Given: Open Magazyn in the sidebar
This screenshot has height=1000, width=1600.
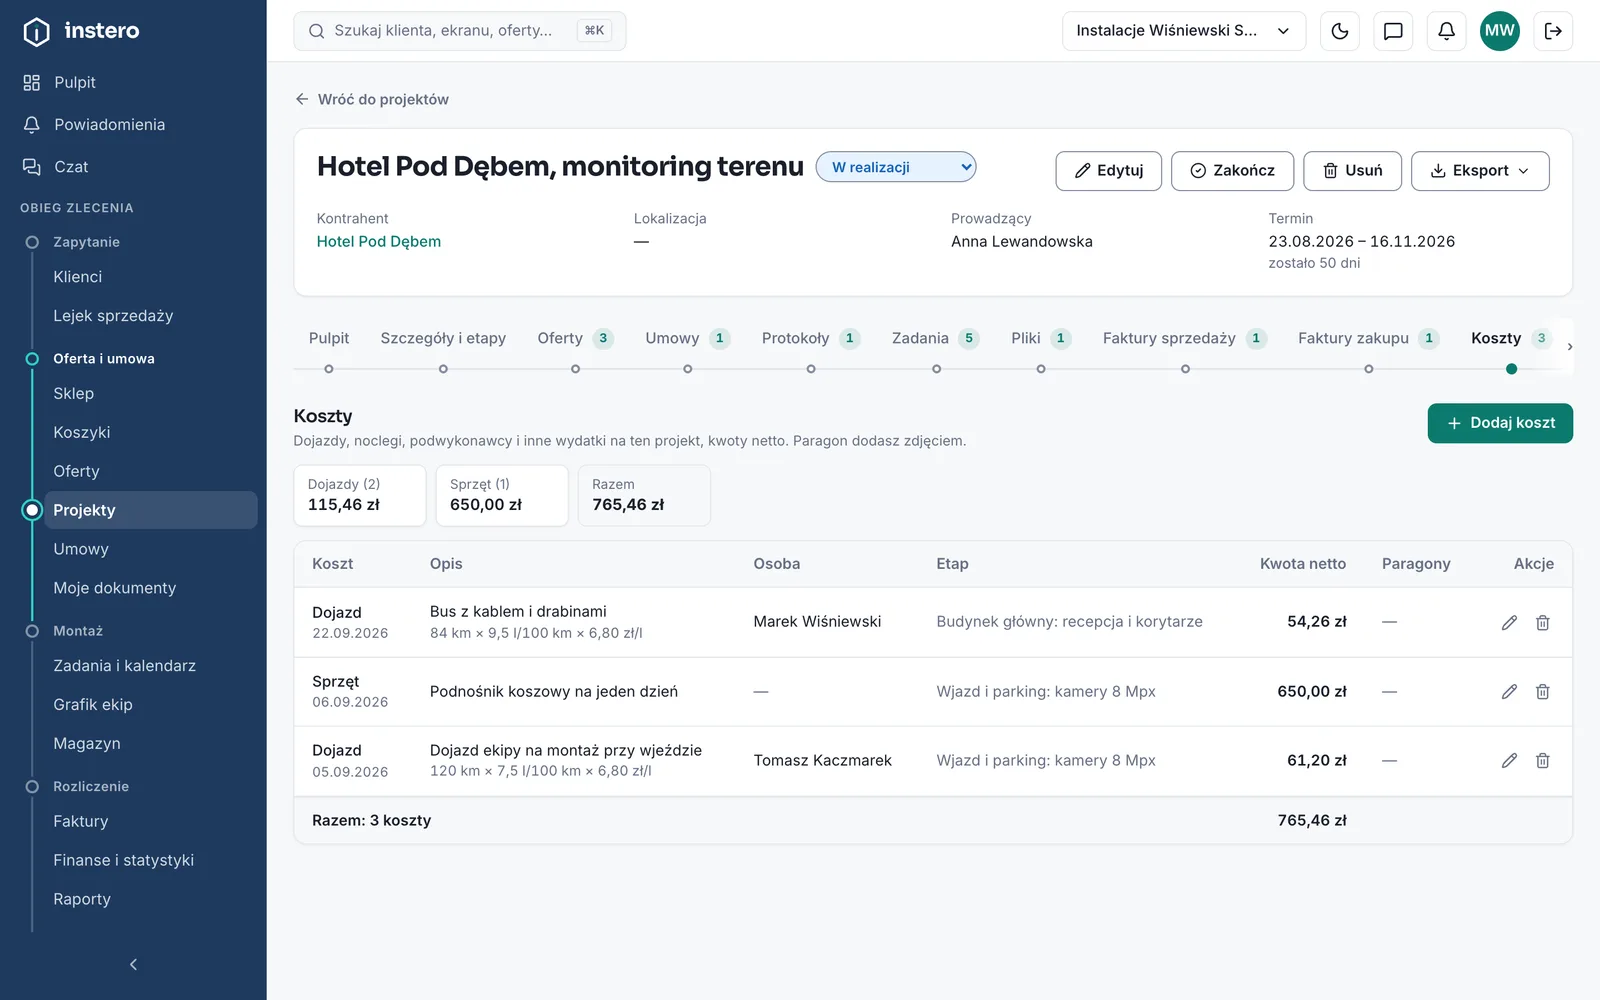Looking at the screenshot, I should click(x=87, y=743).
